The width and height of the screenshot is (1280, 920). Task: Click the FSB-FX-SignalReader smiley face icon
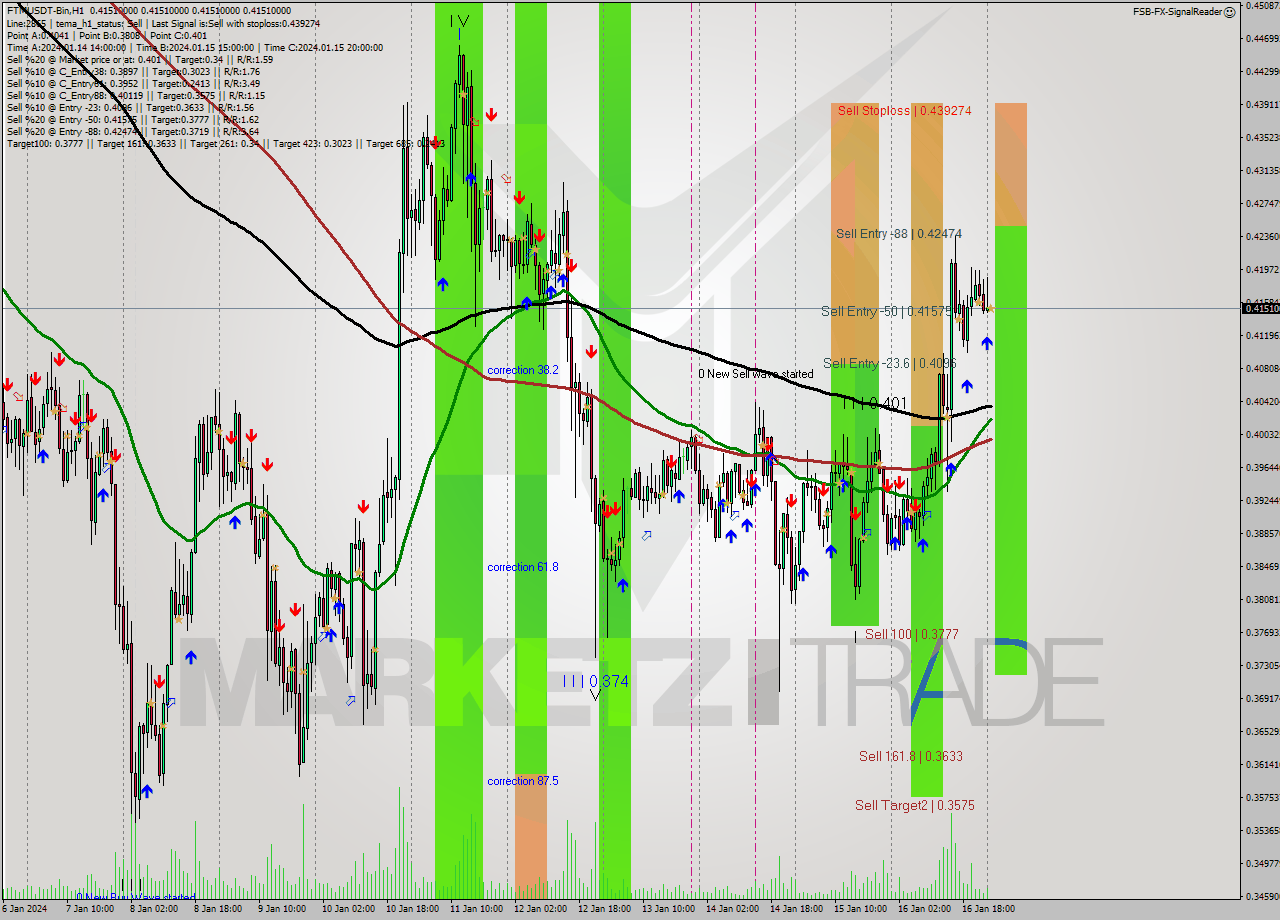[1229, 12]
